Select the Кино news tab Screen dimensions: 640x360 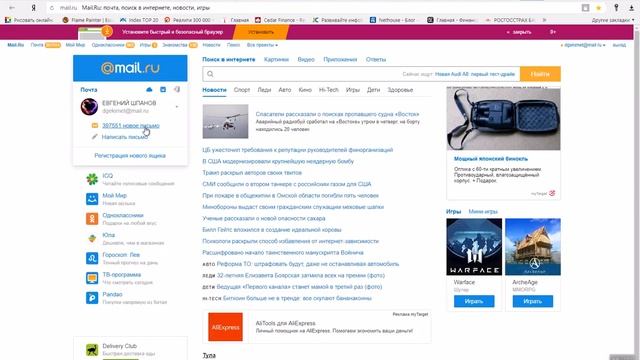click(305, 90)
